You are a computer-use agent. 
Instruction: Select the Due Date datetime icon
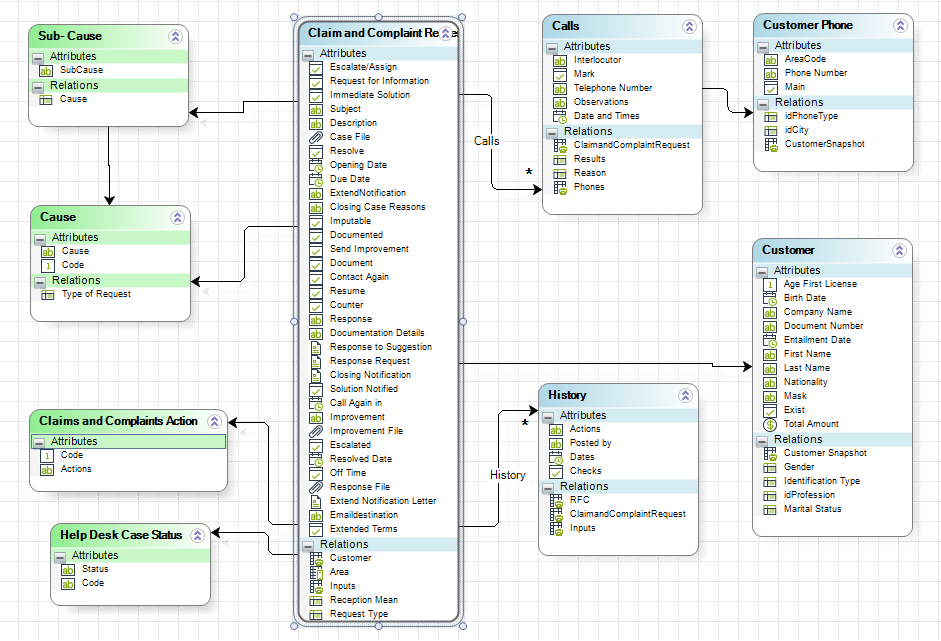click(x=316, y=179)
